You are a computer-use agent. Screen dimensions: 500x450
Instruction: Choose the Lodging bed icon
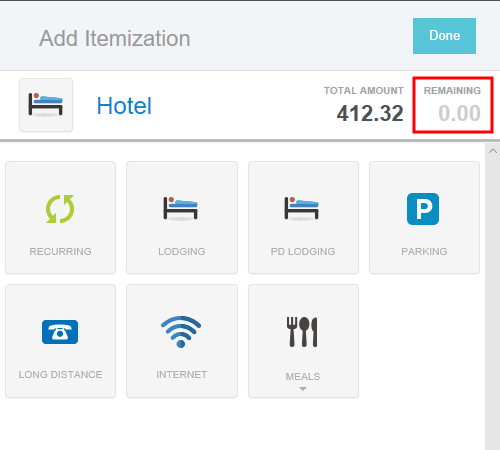point(181,208)
